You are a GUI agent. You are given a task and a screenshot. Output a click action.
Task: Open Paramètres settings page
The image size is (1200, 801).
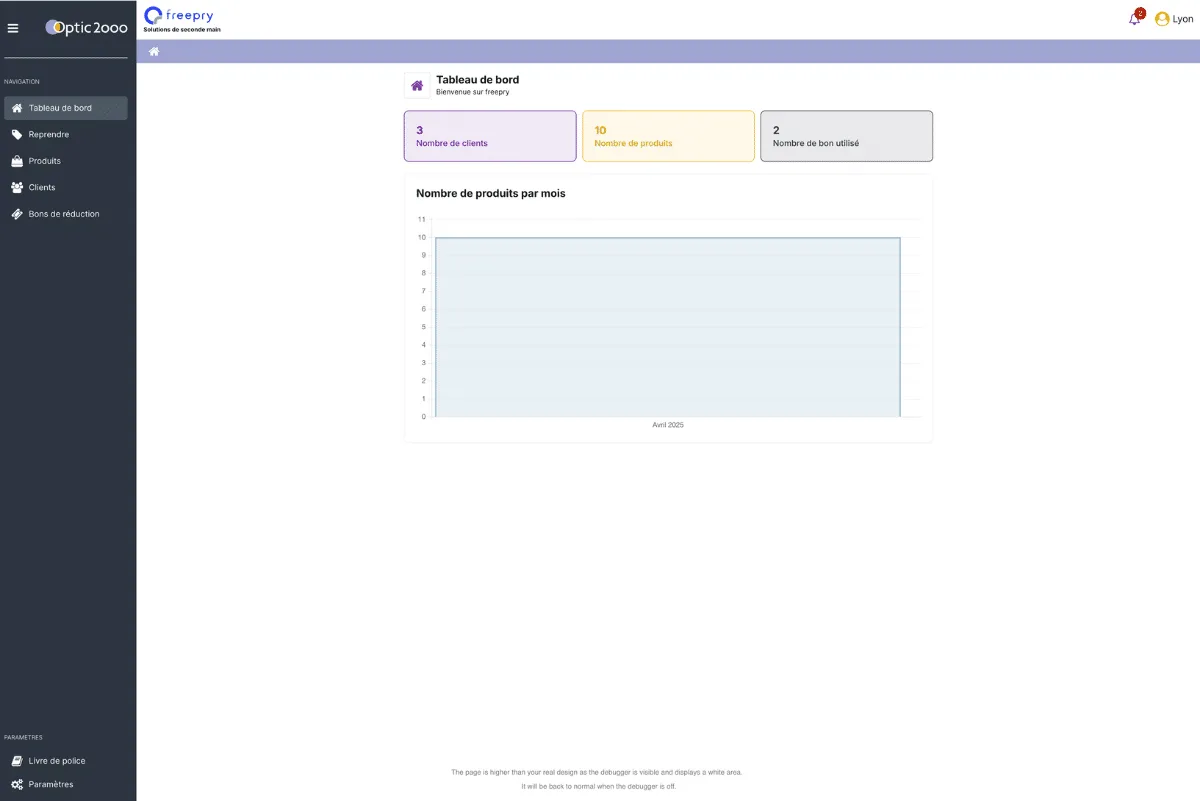tap(66, 785)
